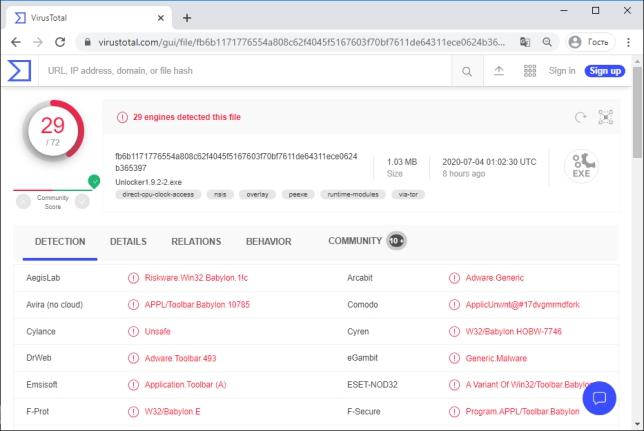Click the VirusTotal search magnifier icon
The height and width of the screenshot is (431, 644).
(467, 71)
